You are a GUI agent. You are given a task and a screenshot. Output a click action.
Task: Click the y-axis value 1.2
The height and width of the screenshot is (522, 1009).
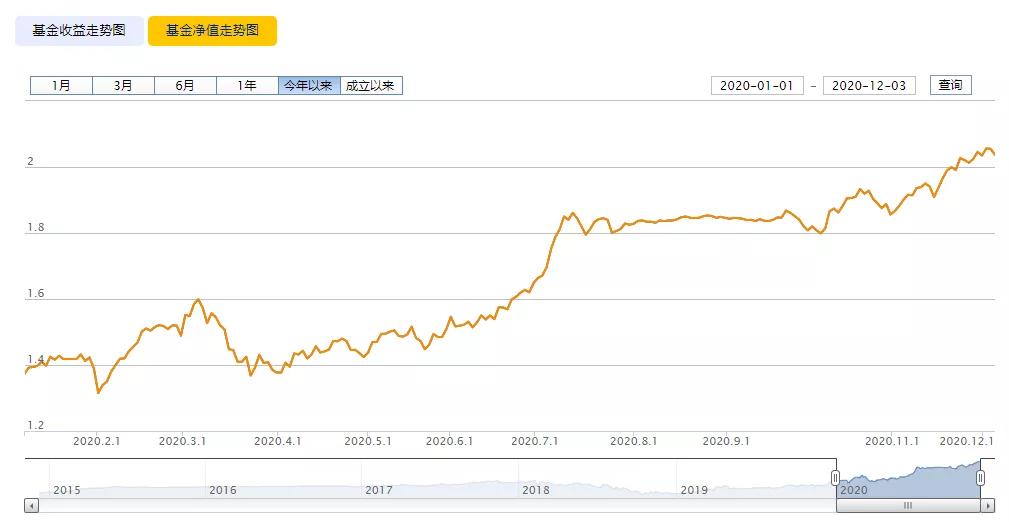coord(35,425)
